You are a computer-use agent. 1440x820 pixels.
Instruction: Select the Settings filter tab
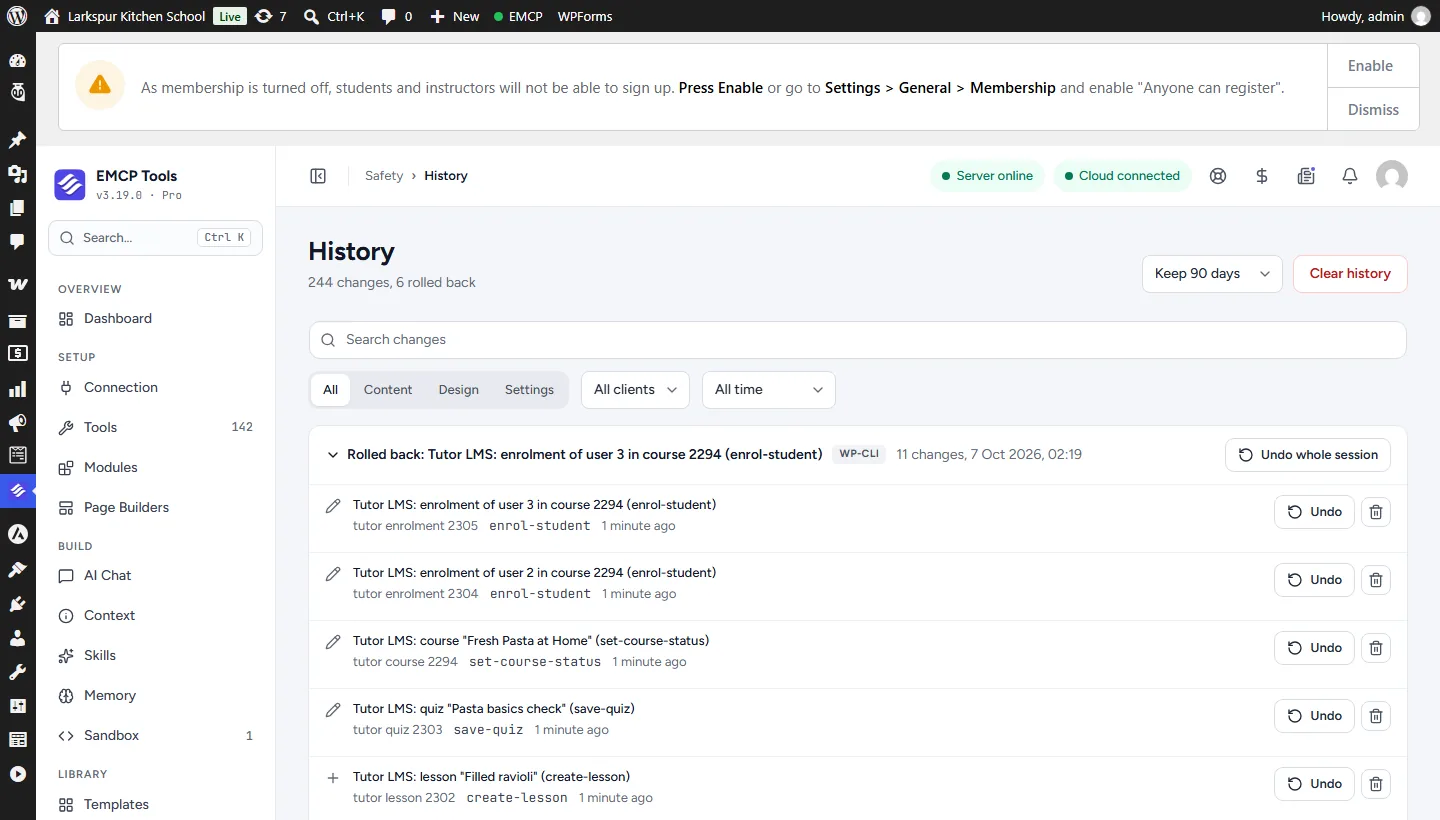(x=529, y=390)
